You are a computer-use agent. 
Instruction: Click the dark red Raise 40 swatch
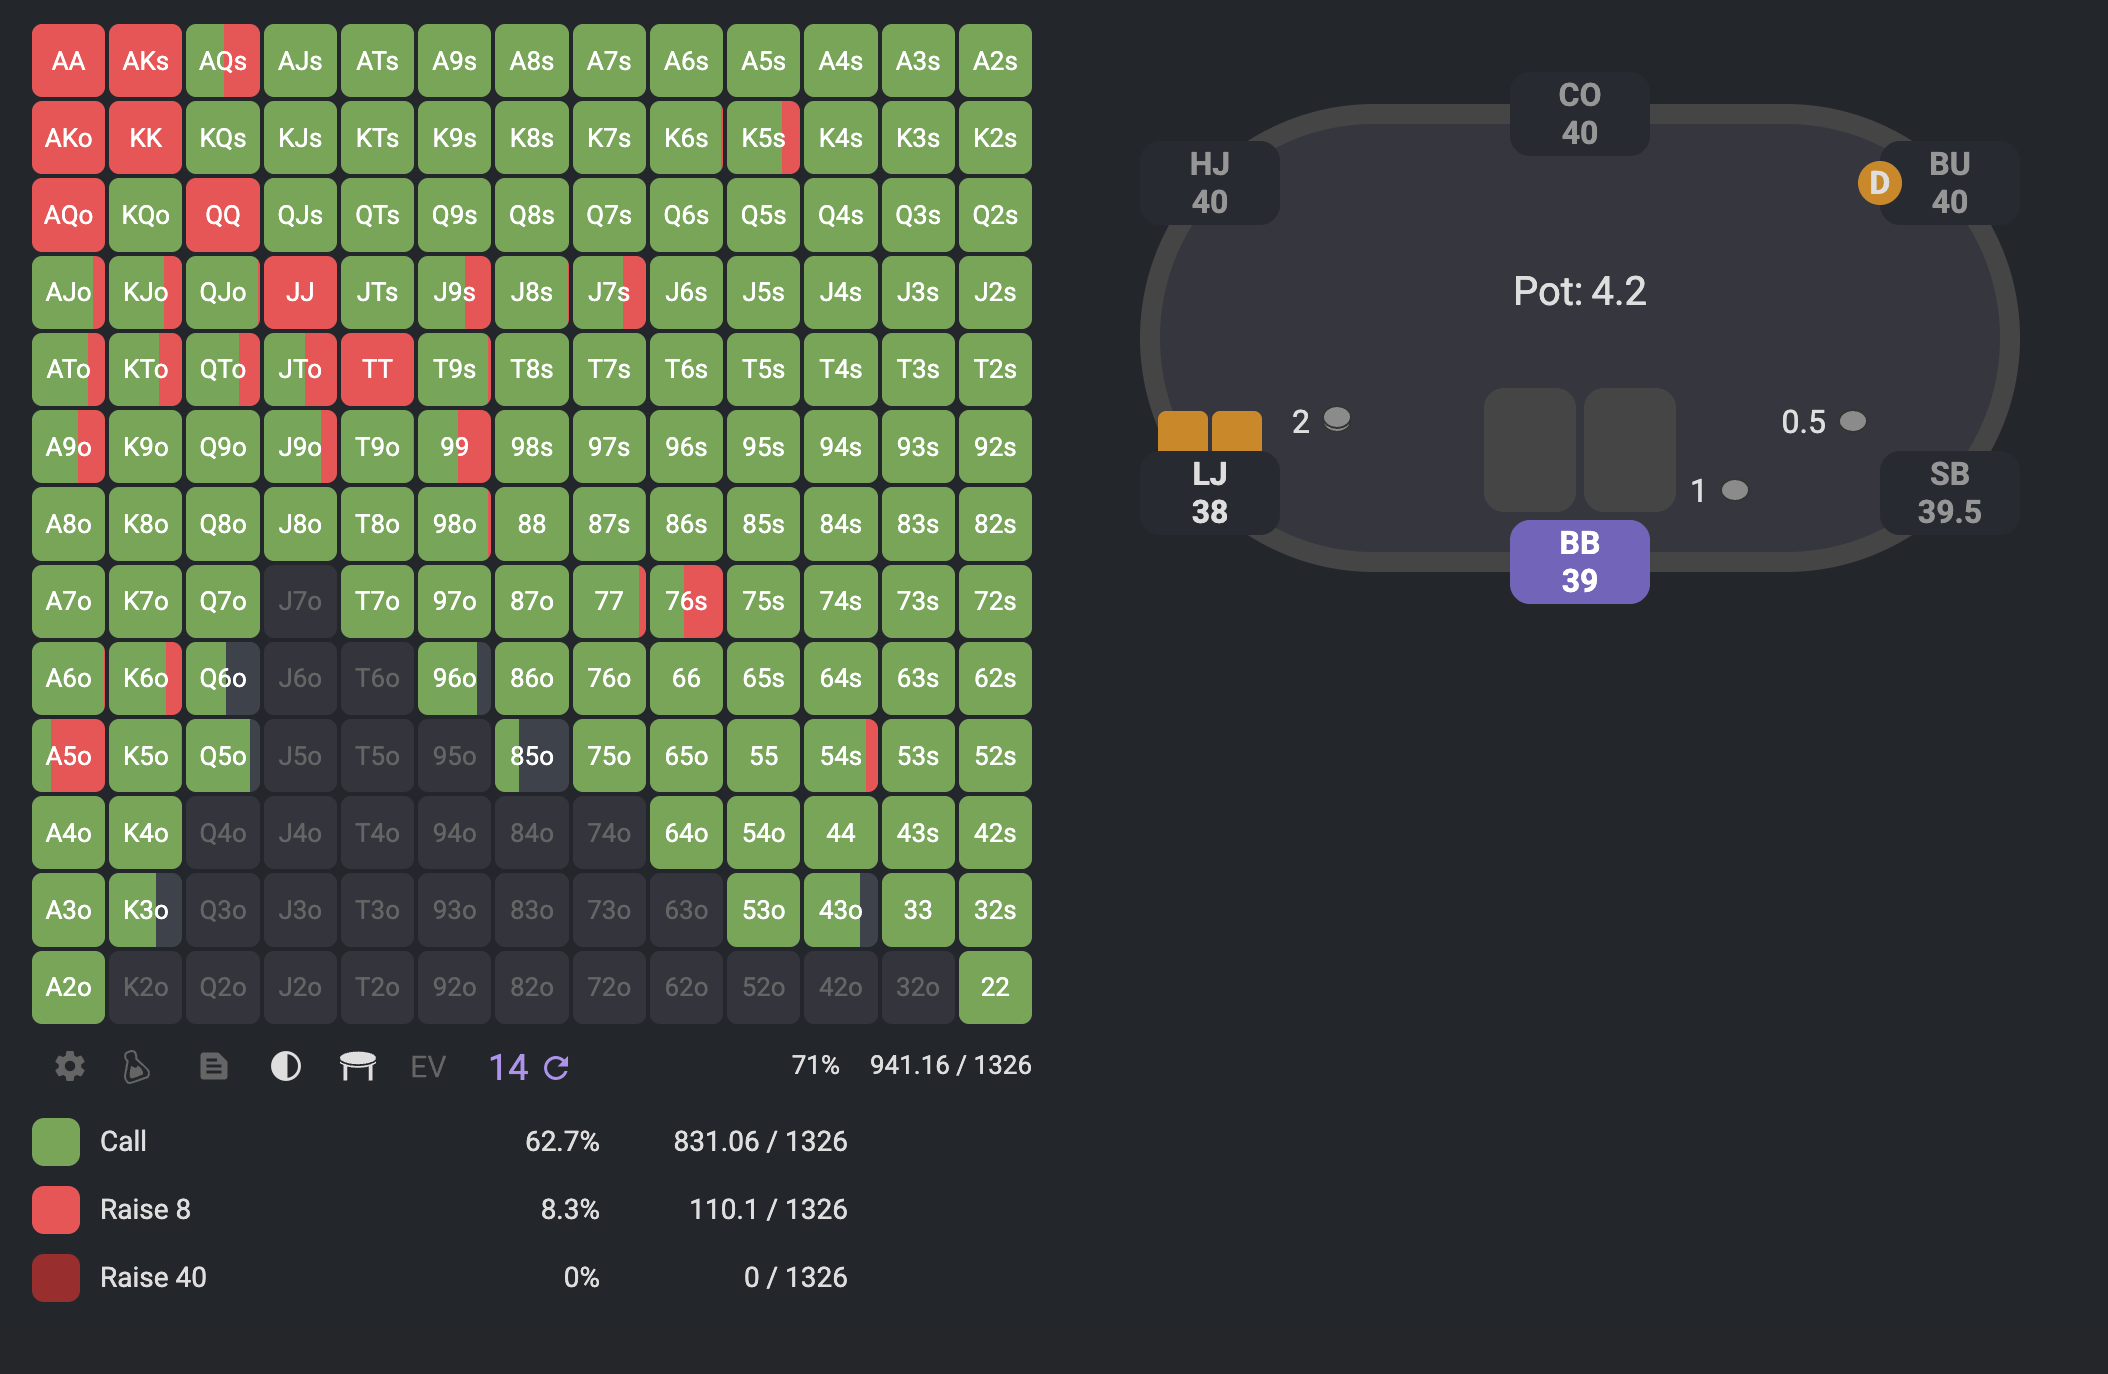[56, 1277]
